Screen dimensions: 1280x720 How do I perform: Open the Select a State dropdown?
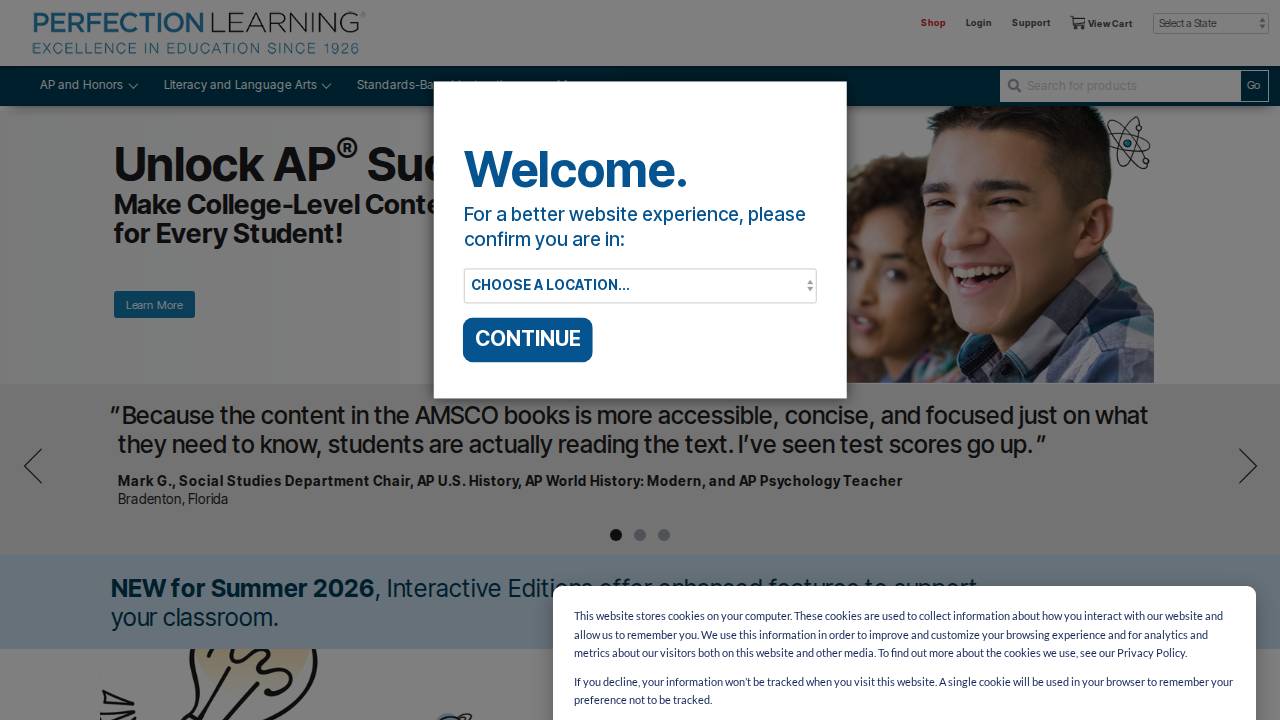pos(1210,23)
